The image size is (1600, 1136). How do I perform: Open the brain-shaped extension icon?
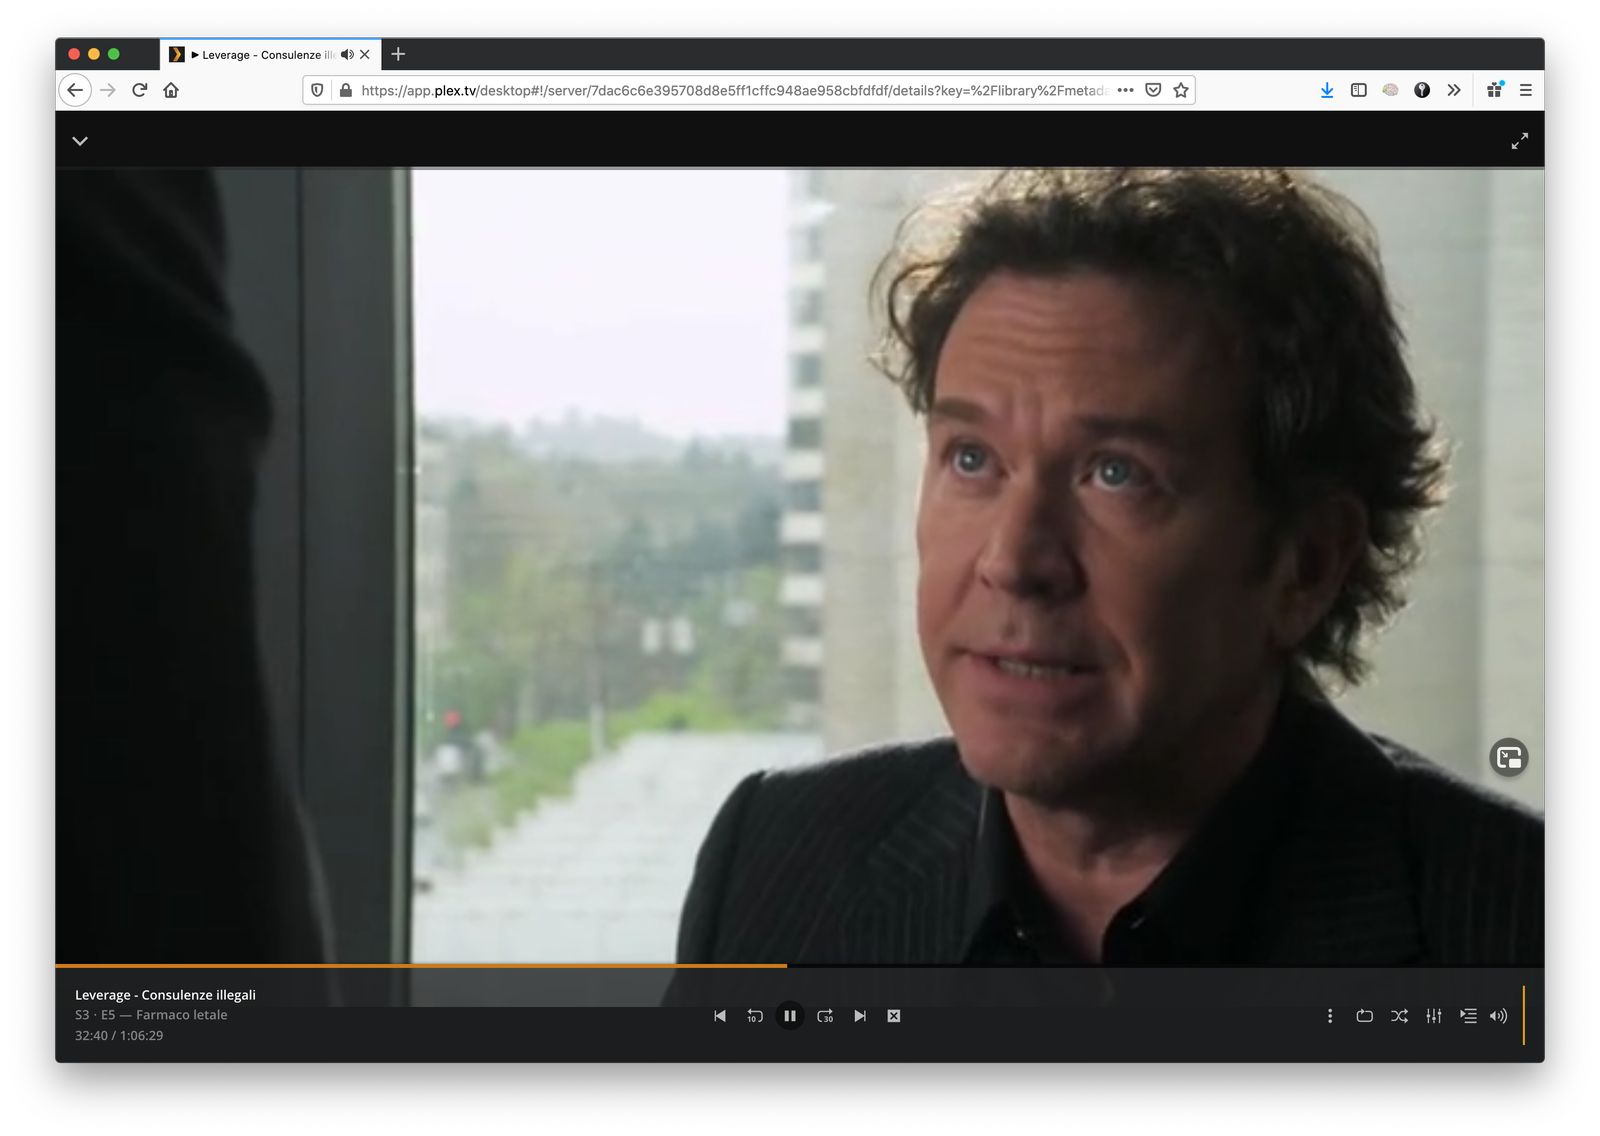(x=1390, y=90)
